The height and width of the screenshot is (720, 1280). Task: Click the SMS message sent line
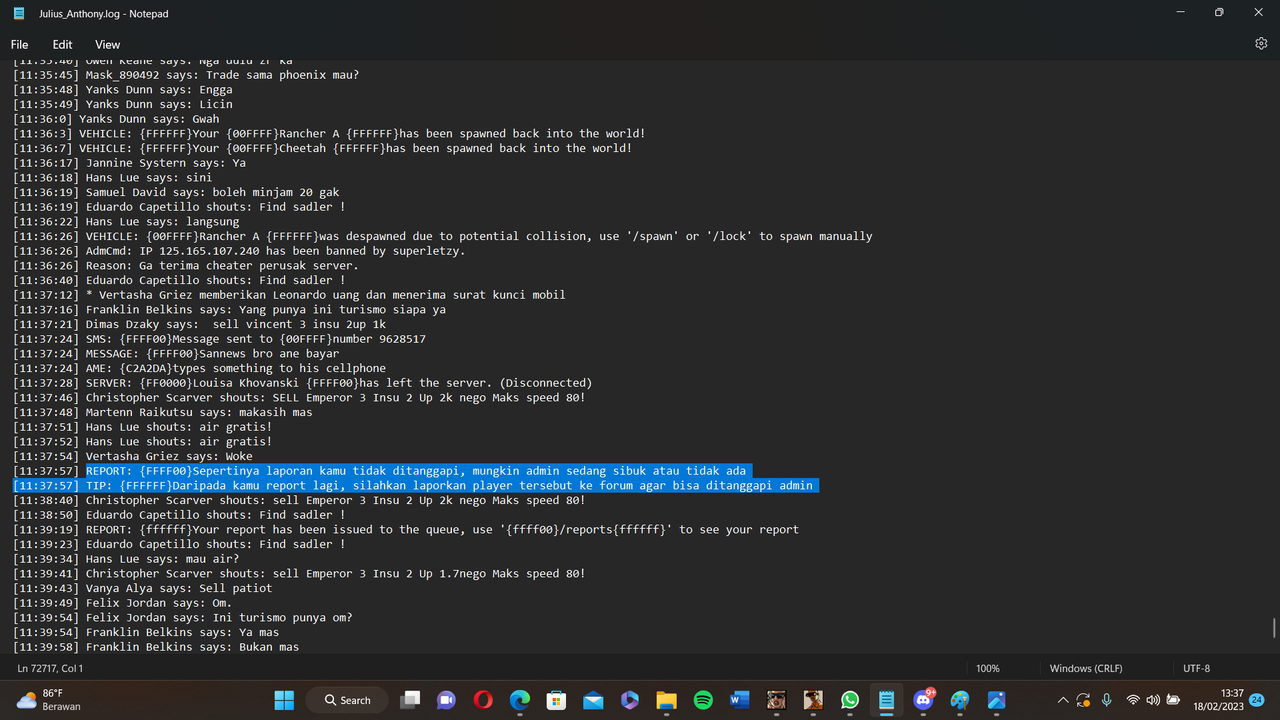(x=219, y=339)
